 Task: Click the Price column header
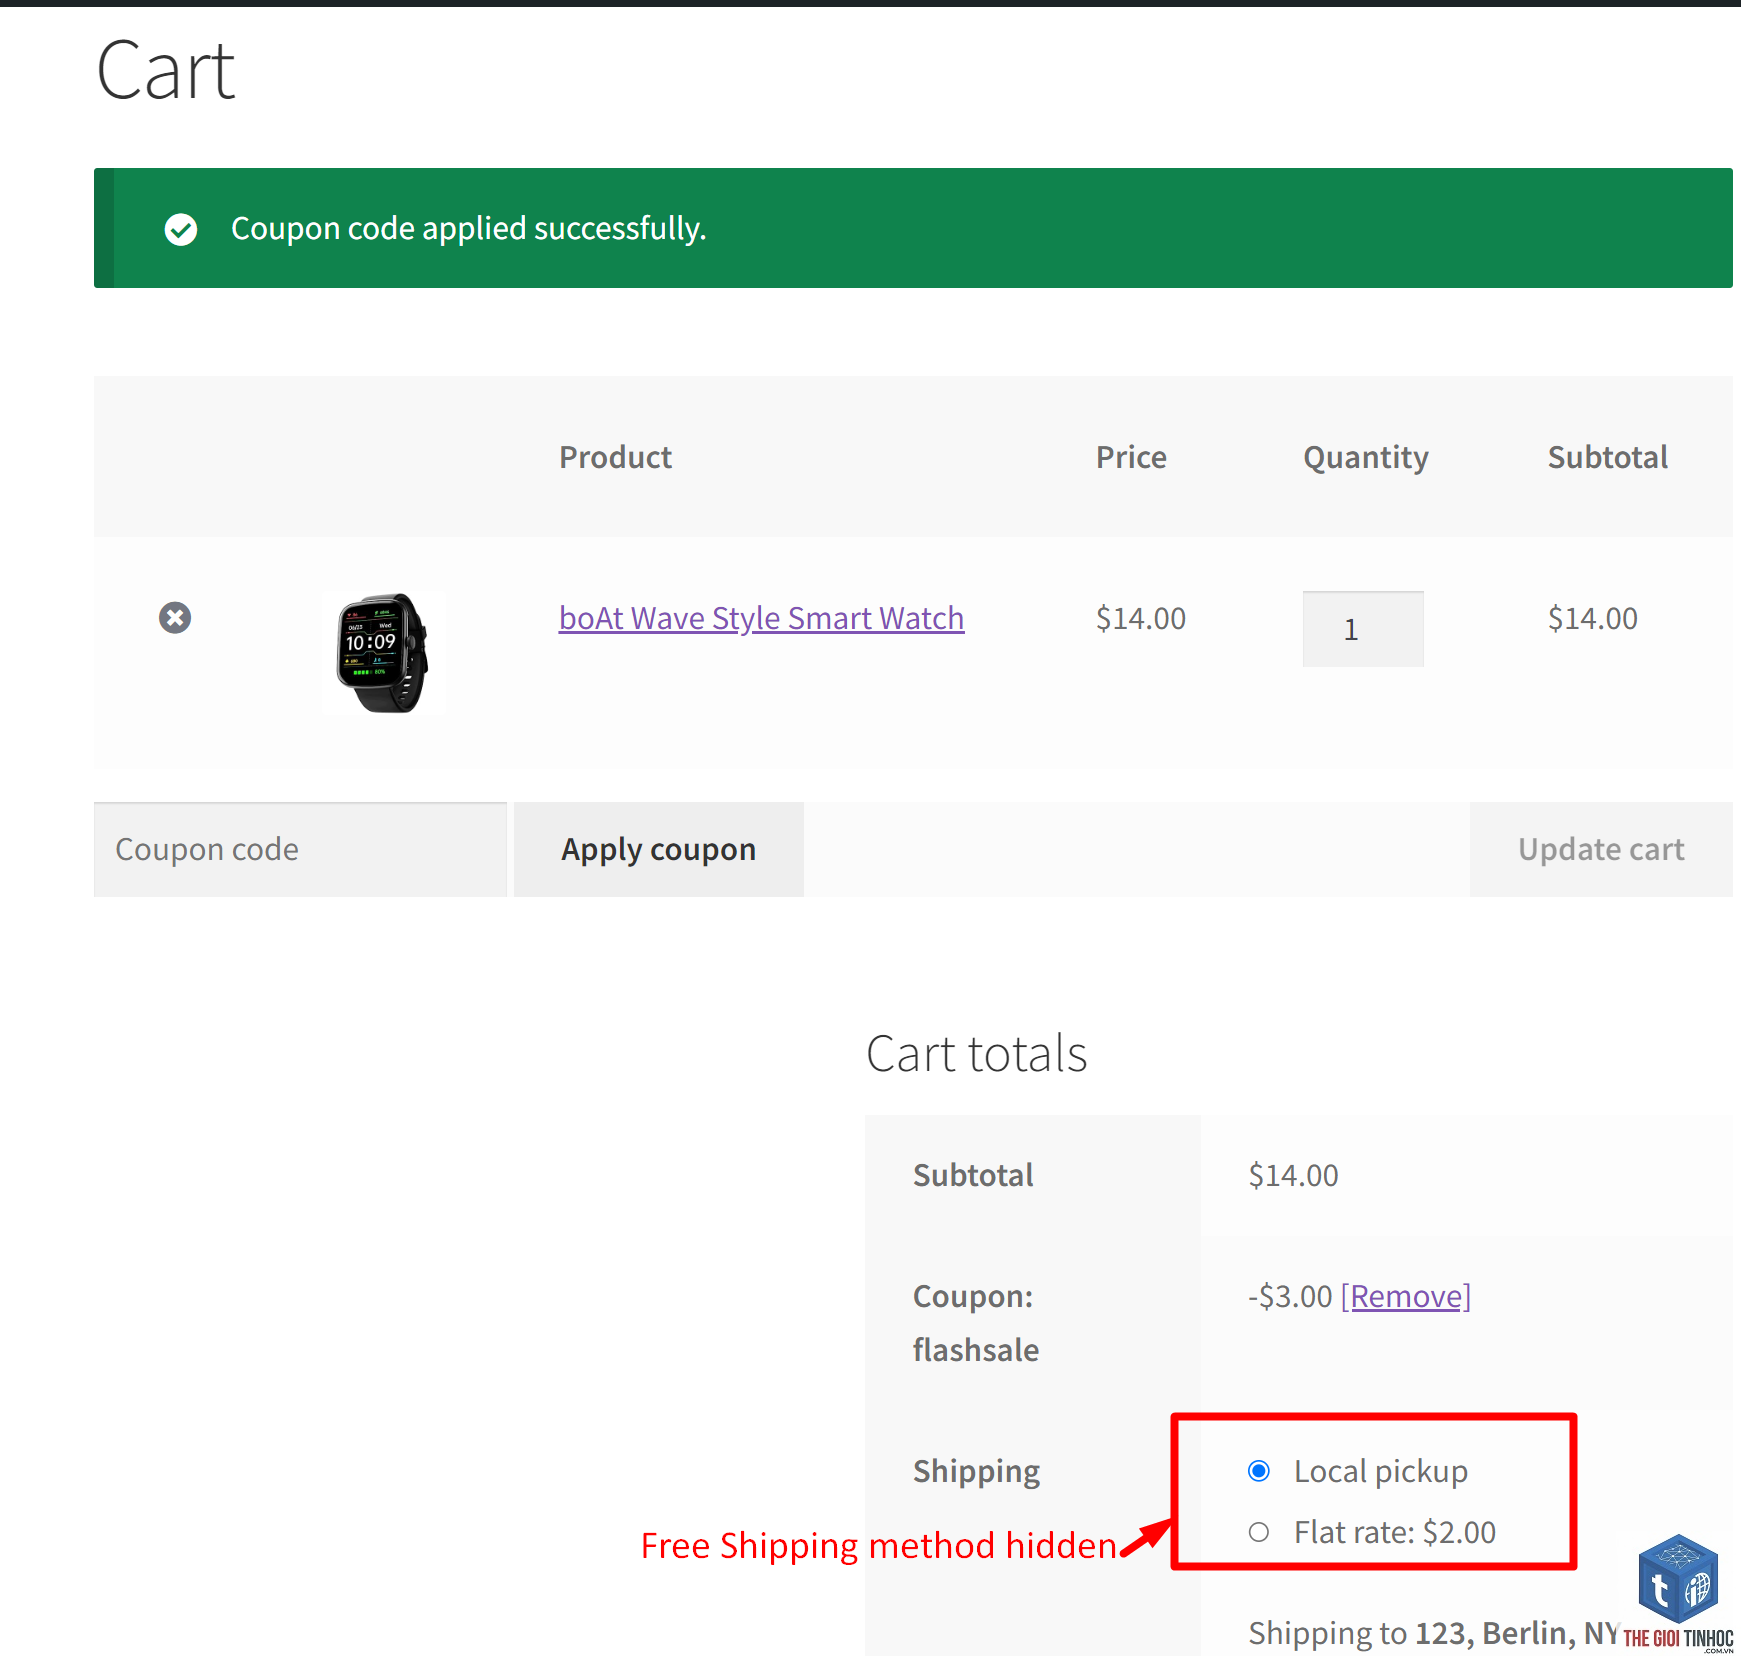point(1131,457)
